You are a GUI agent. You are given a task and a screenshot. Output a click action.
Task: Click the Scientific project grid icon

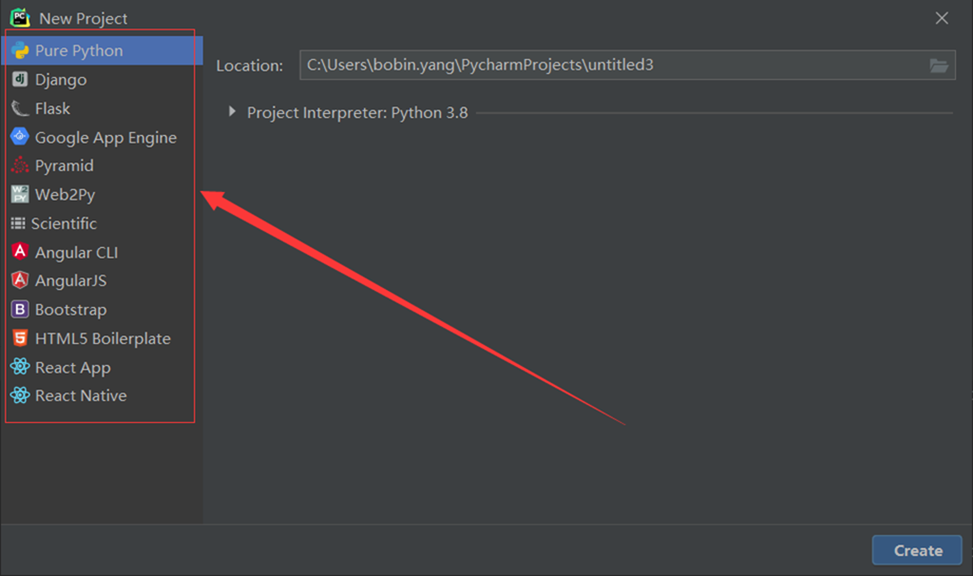(20, 223)
